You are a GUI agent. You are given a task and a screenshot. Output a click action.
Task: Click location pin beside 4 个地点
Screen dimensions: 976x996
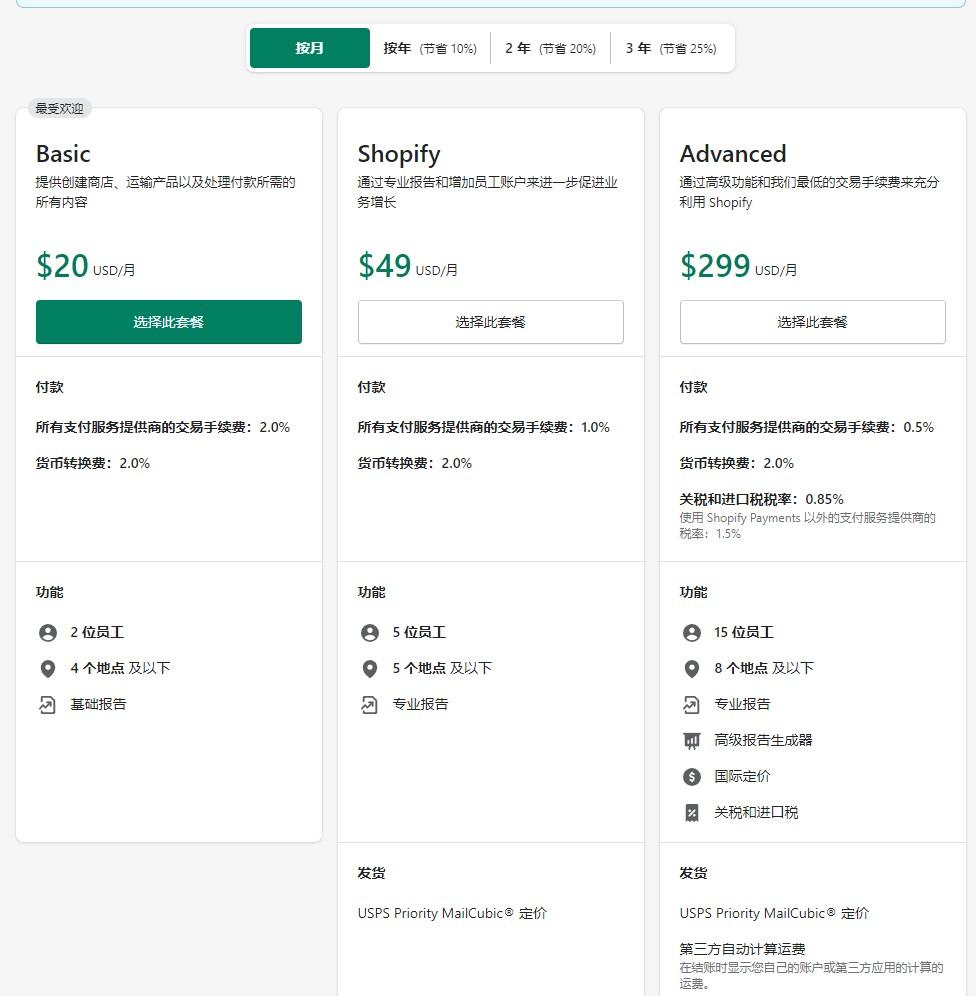tap(48, 669)
